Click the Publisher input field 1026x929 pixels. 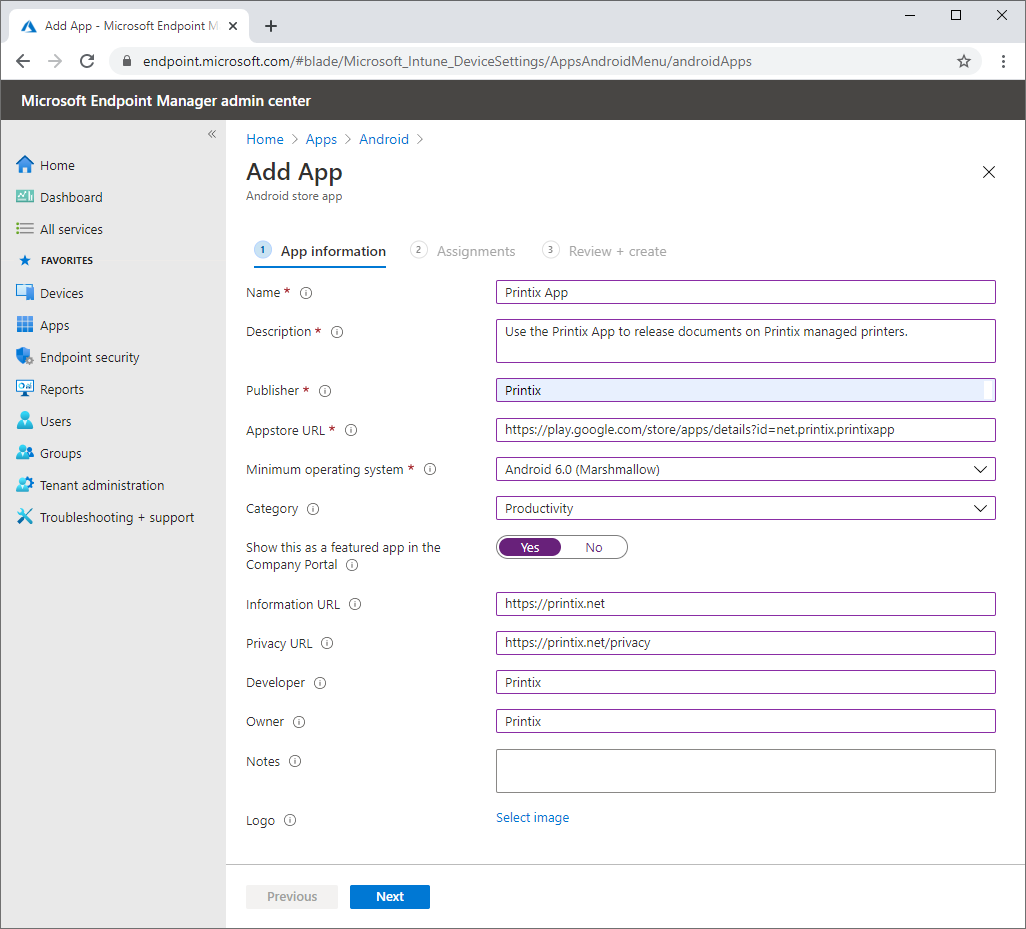[745, 391]
